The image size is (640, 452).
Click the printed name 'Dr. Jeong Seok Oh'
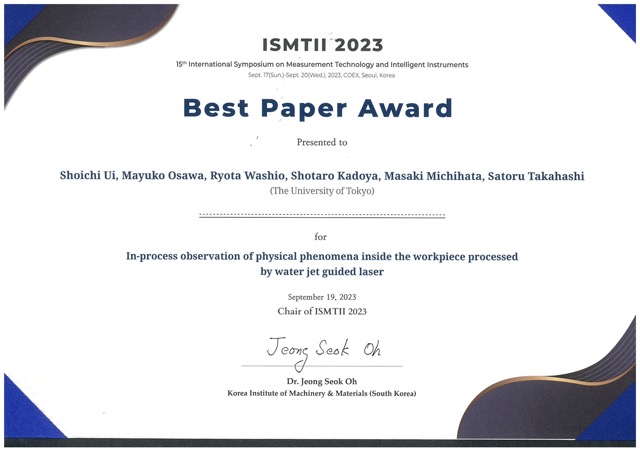(x=322, y=381)
